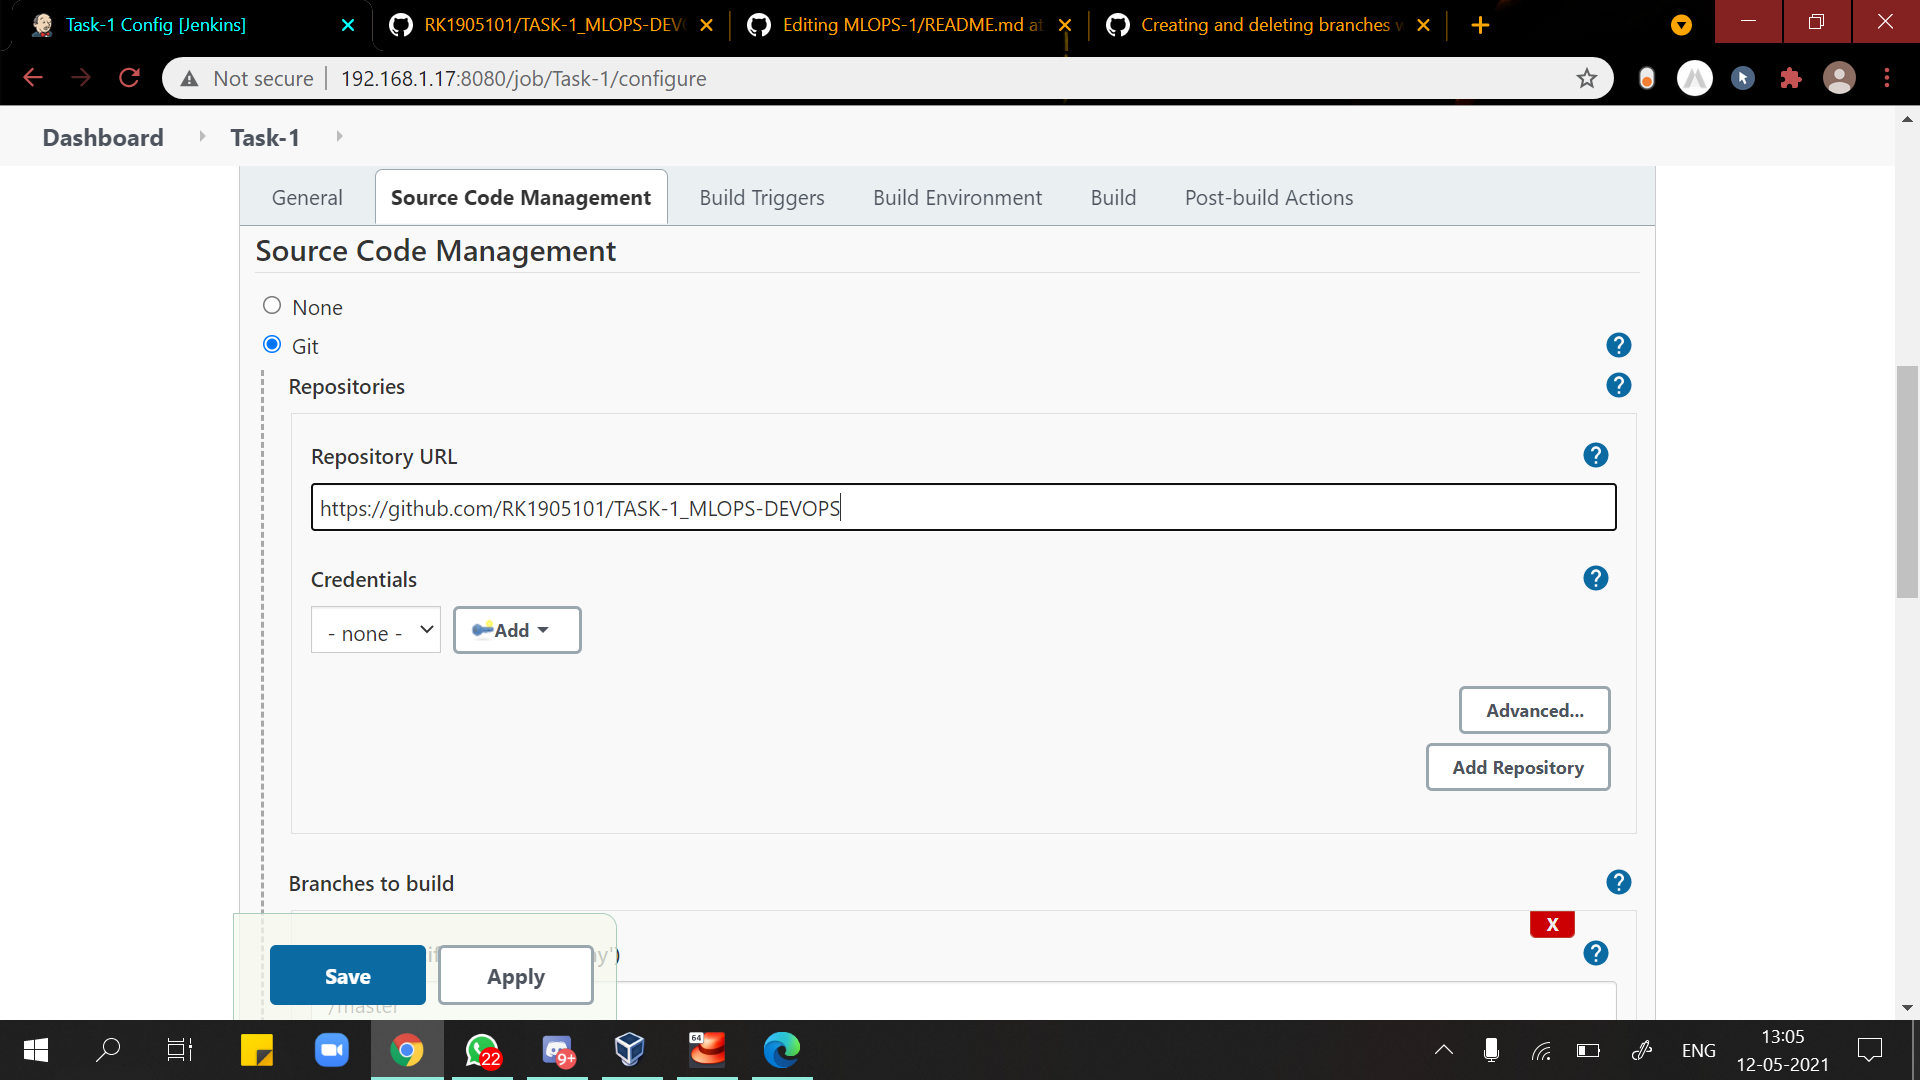This screenshot has height=1080, width=1920.
Task: Open the Add credentials dropdown button
Action: pos(517,630)
